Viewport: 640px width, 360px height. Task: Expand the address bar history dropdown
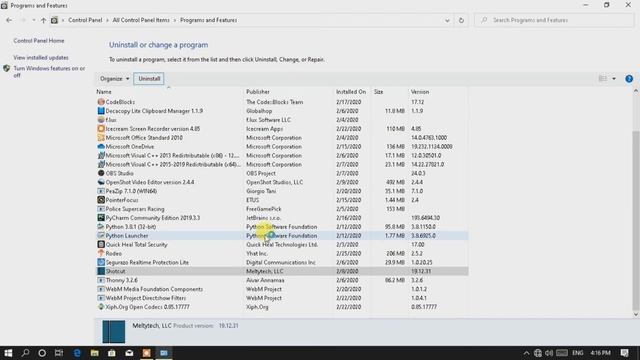[447, 20]
